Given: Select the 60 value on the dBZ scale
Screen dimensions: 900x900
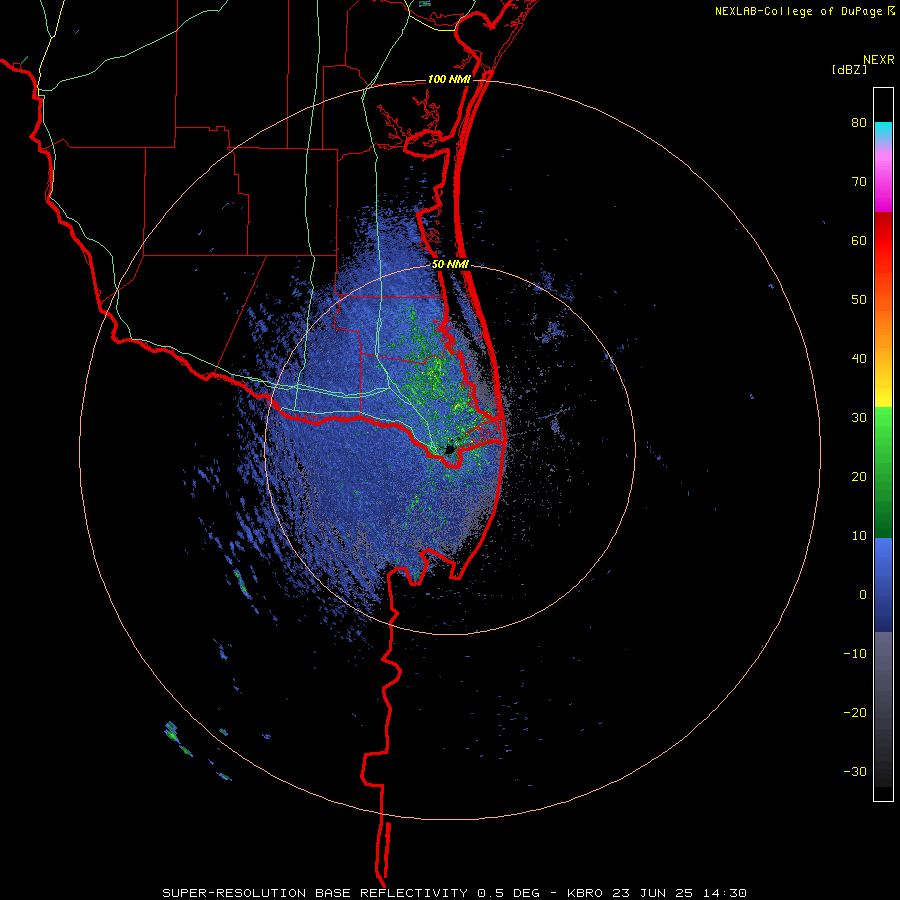Looking at the screenshot, I should 859,240.
